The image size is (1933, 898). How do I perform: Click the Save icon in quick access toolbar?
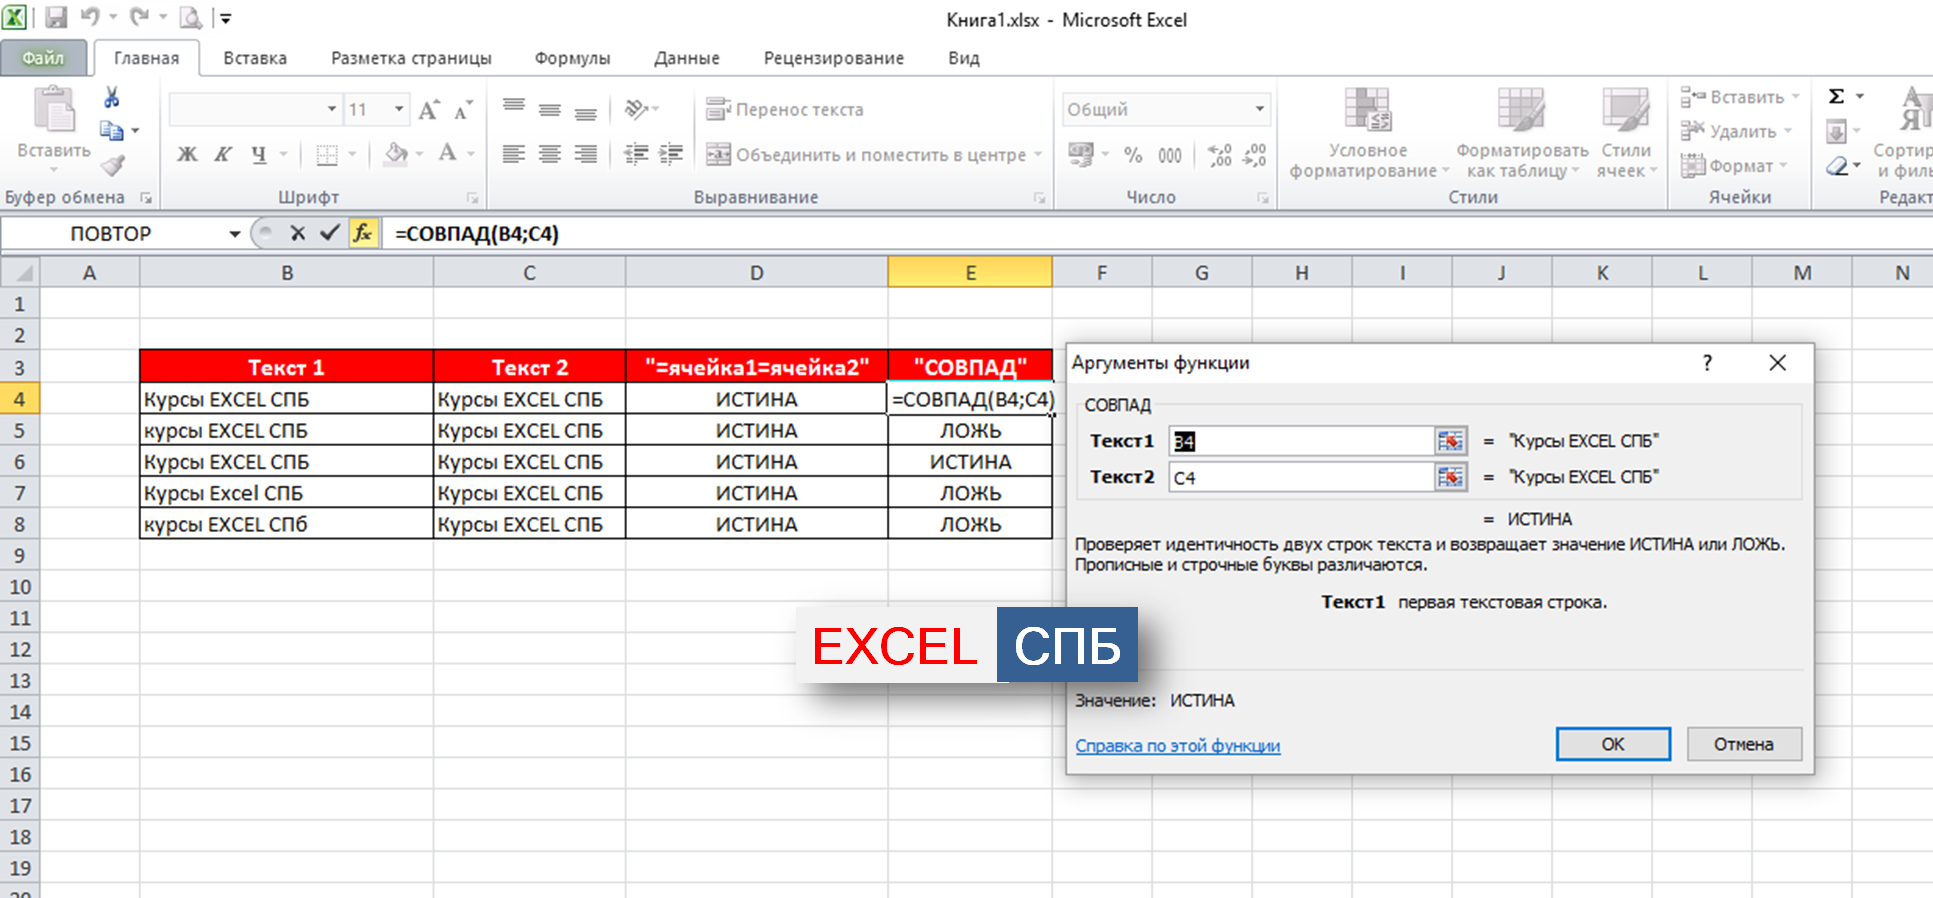56,17
